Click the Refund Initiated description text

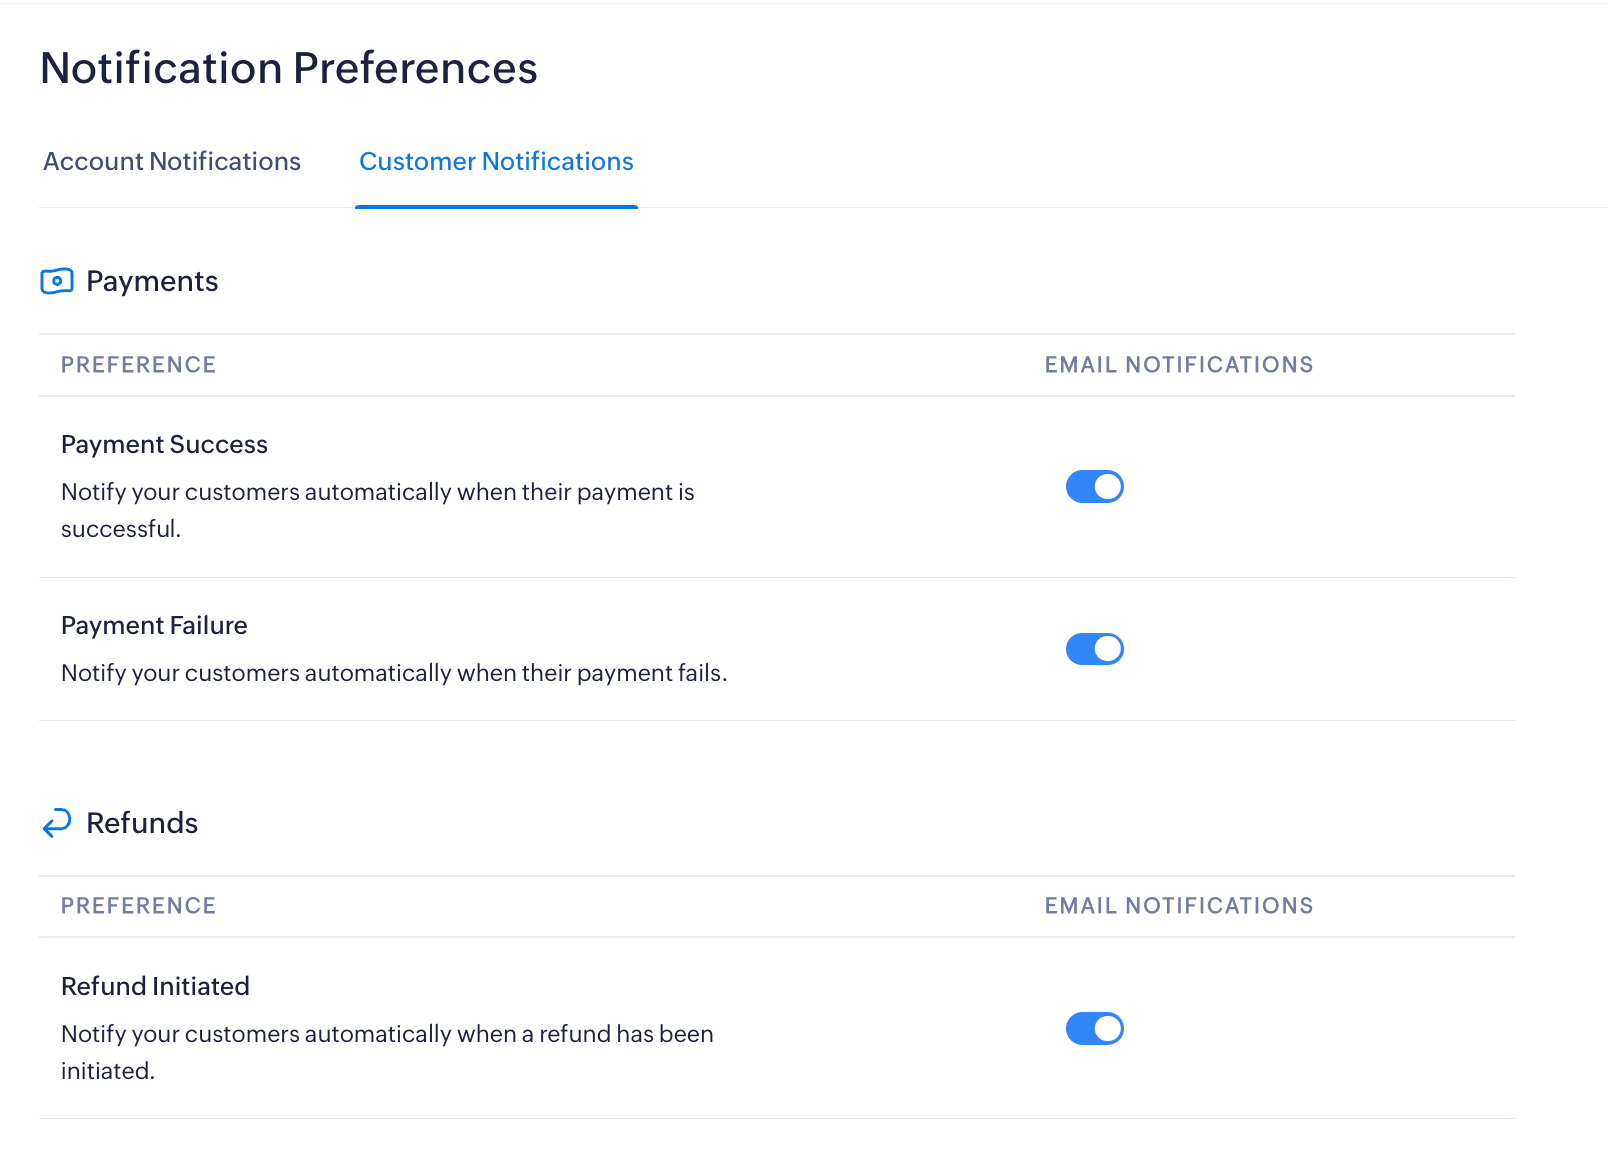click(387, 1034)
